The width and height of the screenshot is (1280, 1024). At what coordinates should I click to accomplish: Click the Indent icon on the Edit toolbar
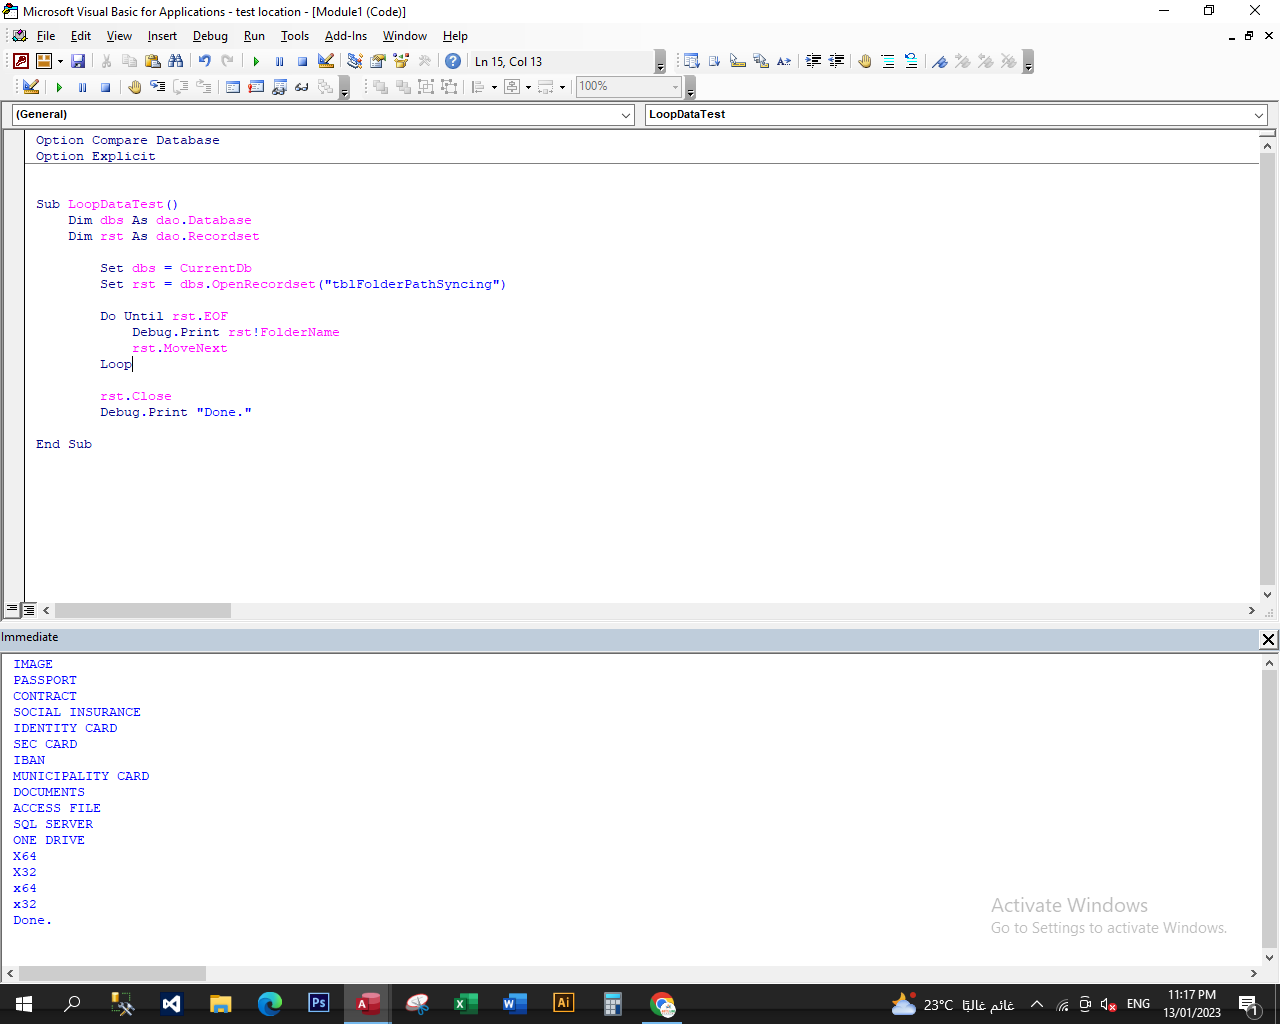pyautogui.click(x=813, y=61)
